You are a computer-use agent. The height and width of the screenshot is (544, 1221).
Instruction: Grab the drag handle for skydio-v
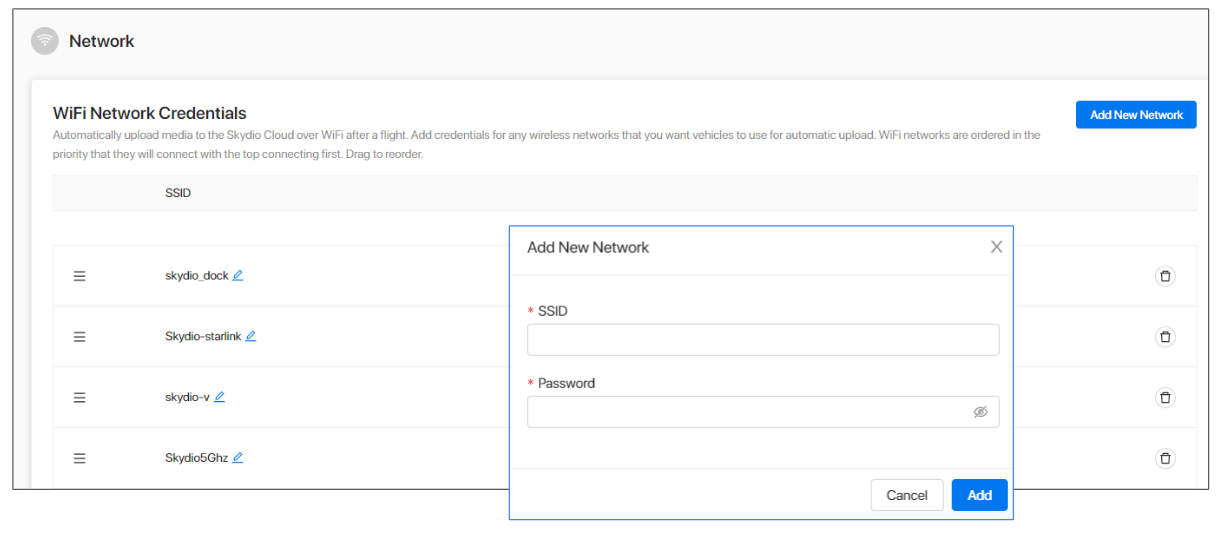[x=79, y=397]
